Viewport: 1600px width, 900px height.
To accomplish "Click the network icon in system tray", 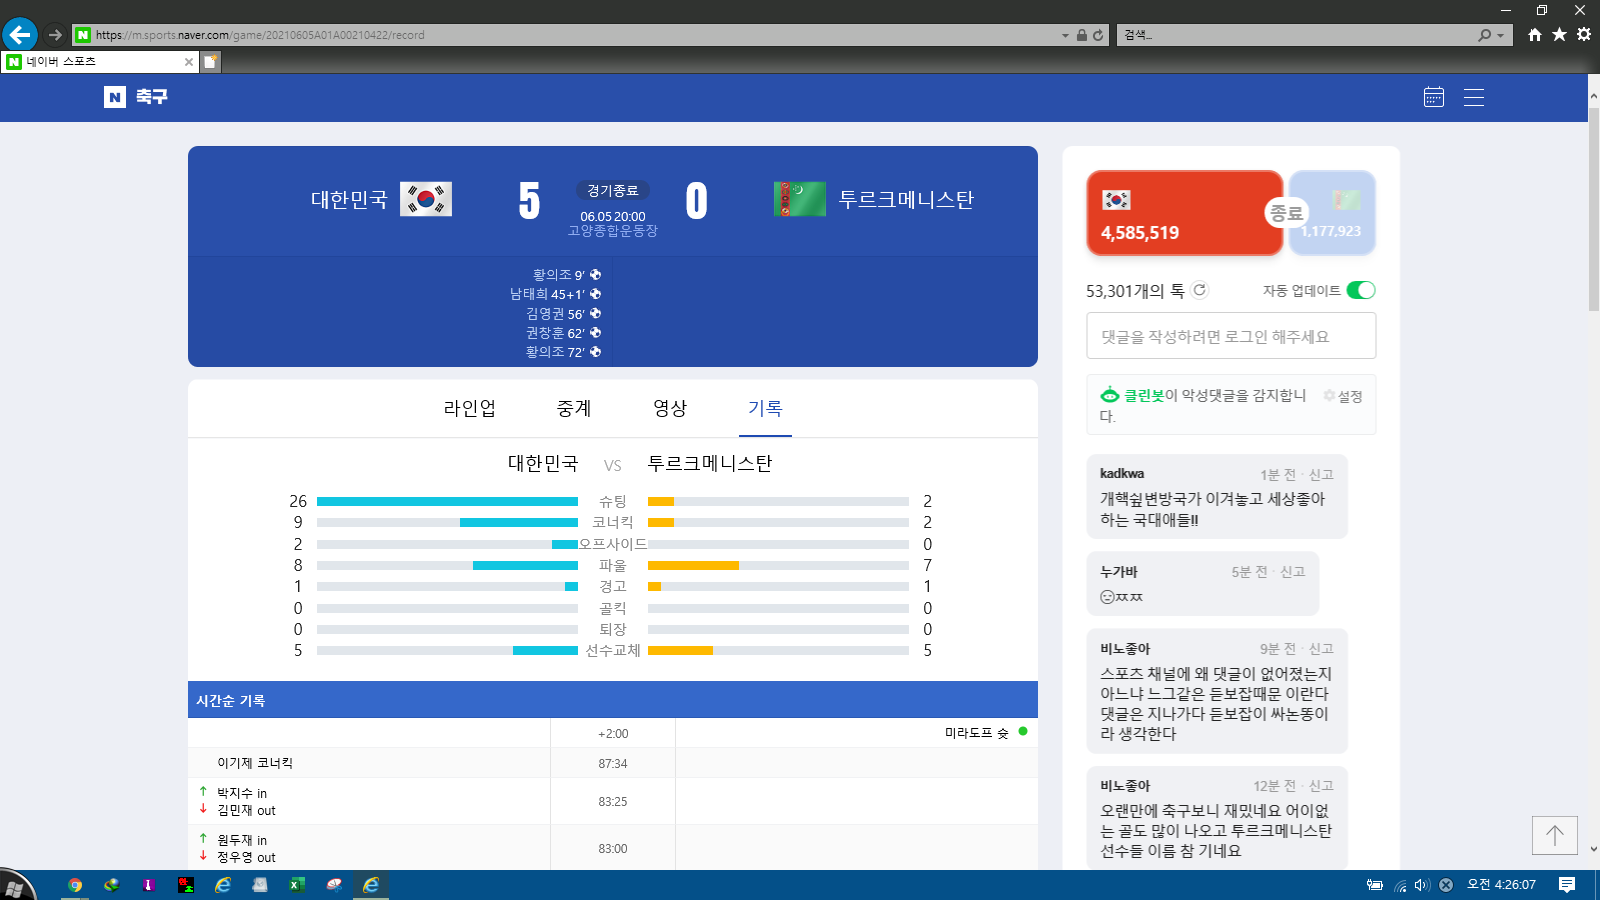I will [1400, 885].
